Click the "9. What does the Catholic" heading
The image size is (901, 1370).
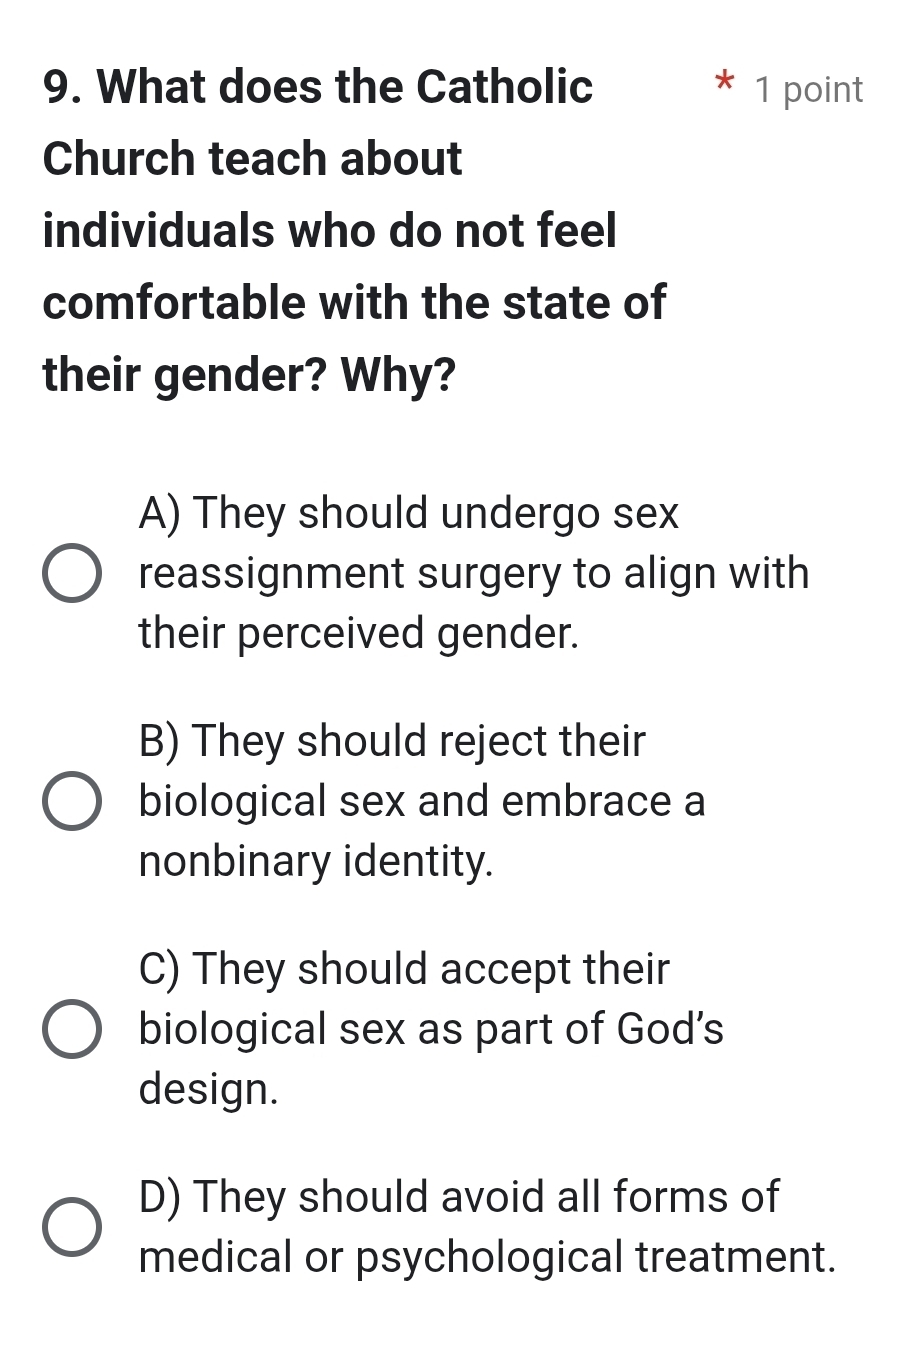[x=318, y=87]
